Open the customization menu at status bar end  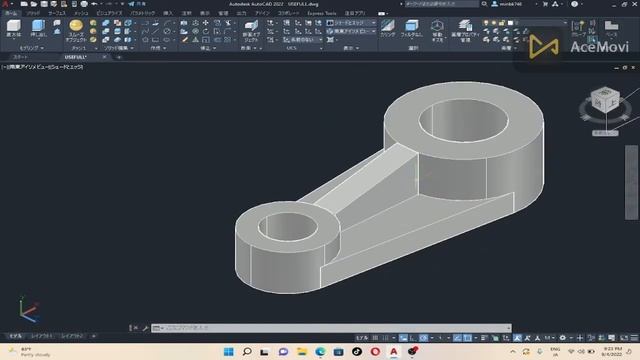click(x=634, y=338)
